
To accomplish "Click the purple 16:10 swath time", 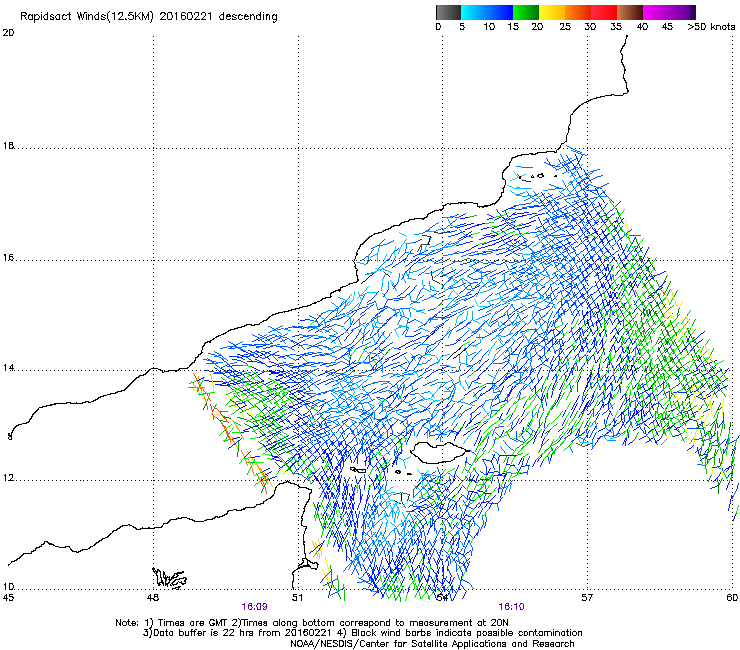I will point(511,607).
